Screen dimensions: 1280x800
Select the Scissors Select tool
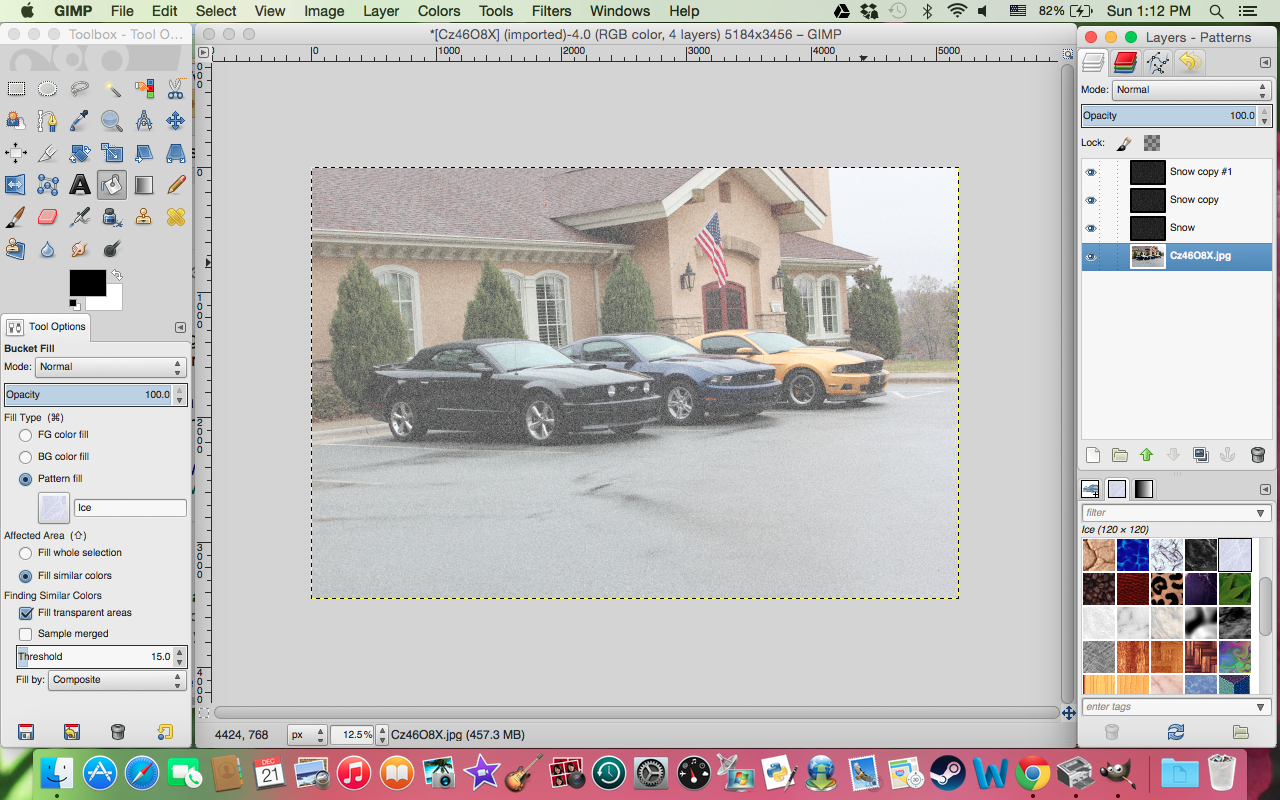coord(176,89)
